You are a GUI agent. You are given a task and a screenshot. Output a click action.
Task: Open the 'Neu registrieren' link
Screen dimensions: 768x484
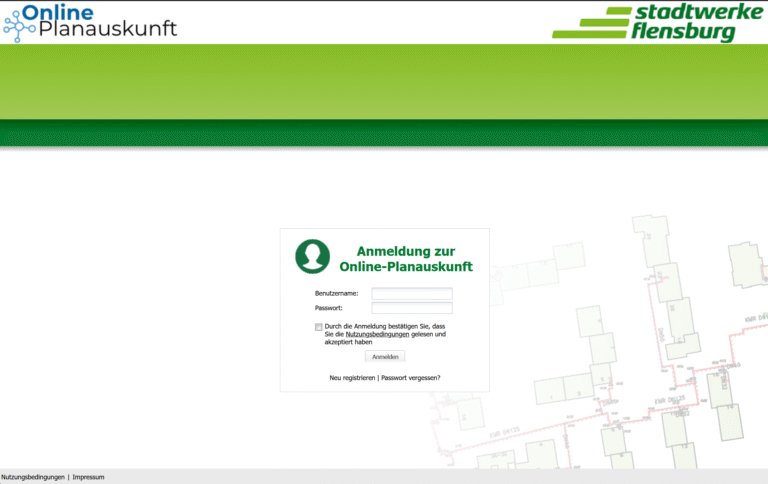click(352, 378)
